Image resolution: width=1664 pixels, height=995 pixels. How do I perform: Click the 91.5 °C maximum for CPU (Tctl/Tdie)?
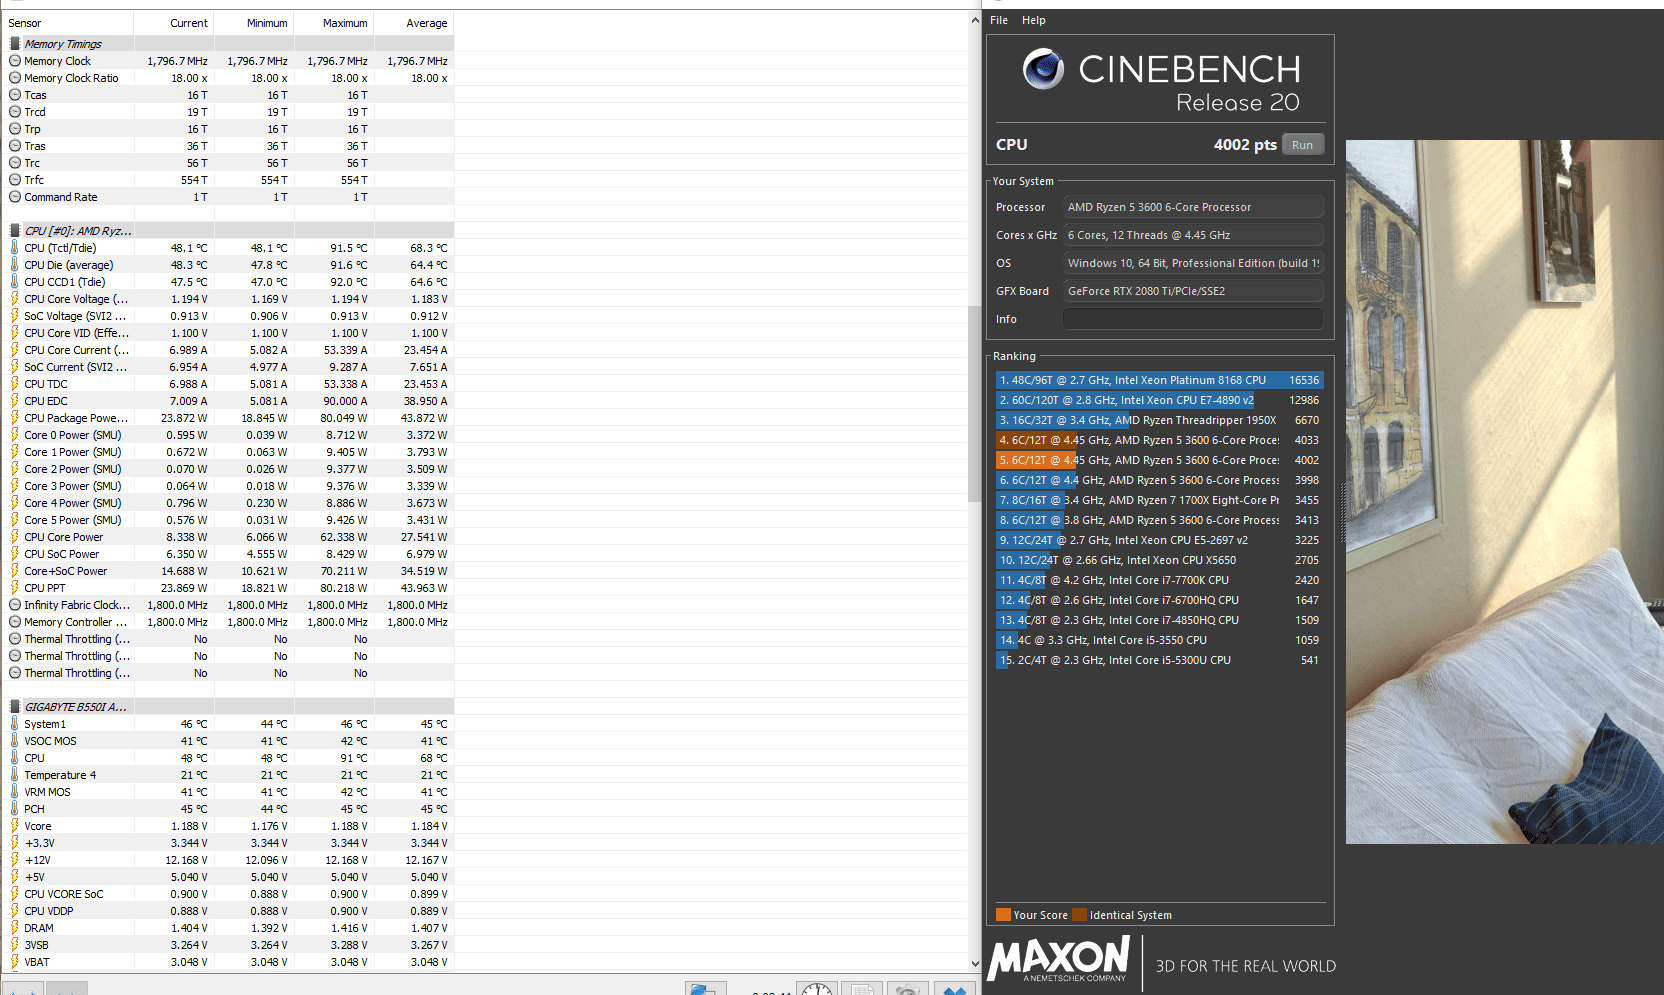click(348, 248)
